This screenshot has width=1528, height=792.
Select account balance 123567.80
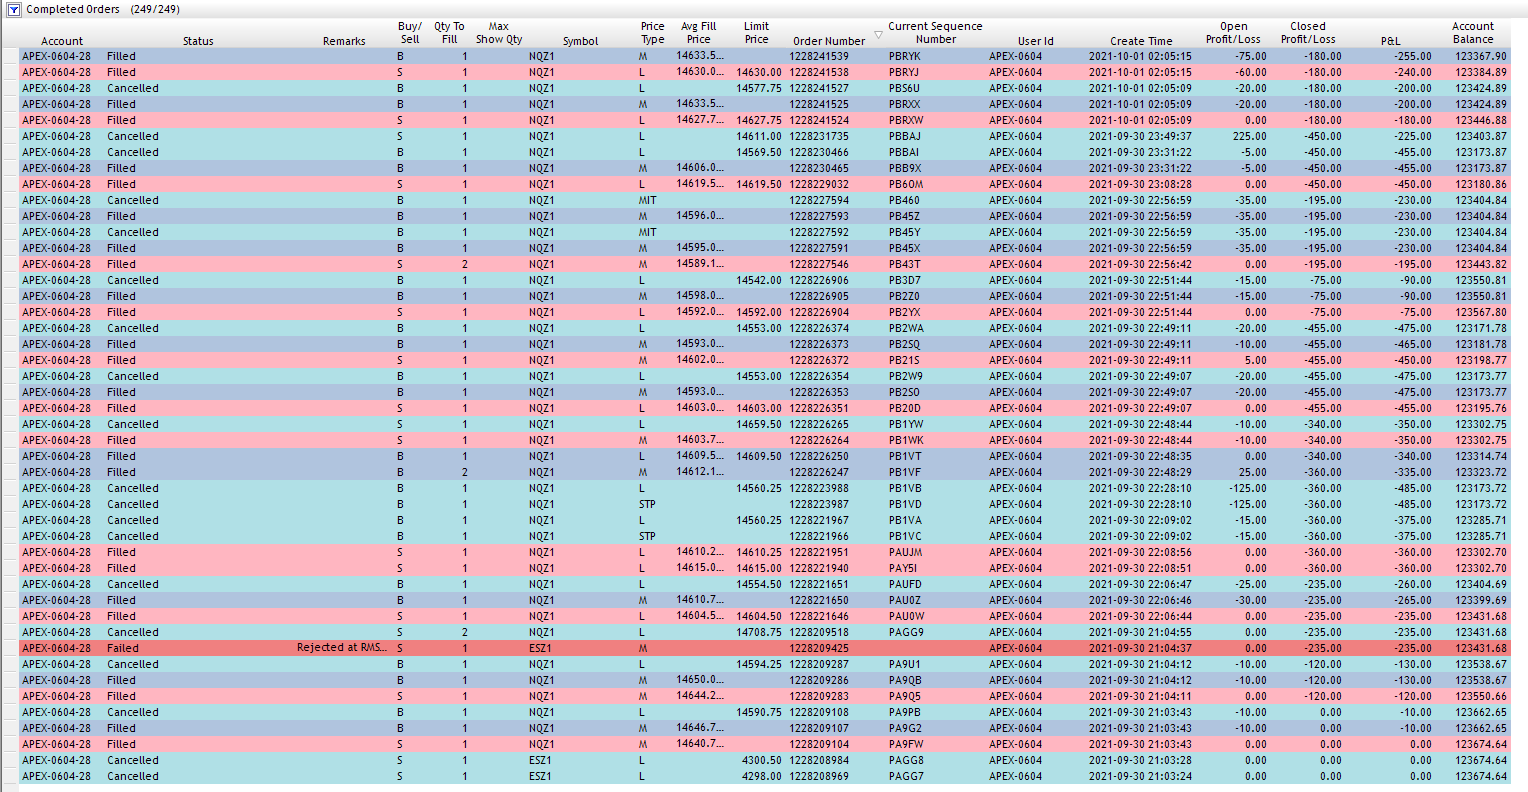pos(1481,312)
